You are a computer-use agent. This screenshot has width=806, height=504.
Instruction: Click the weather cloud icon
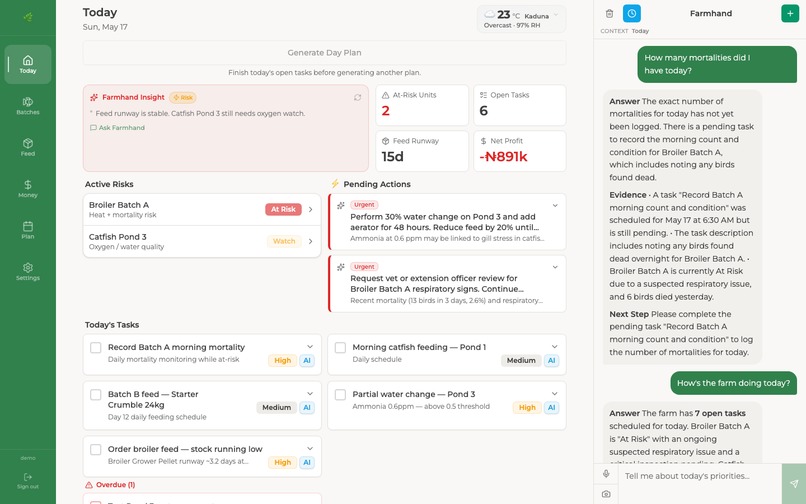489,14
